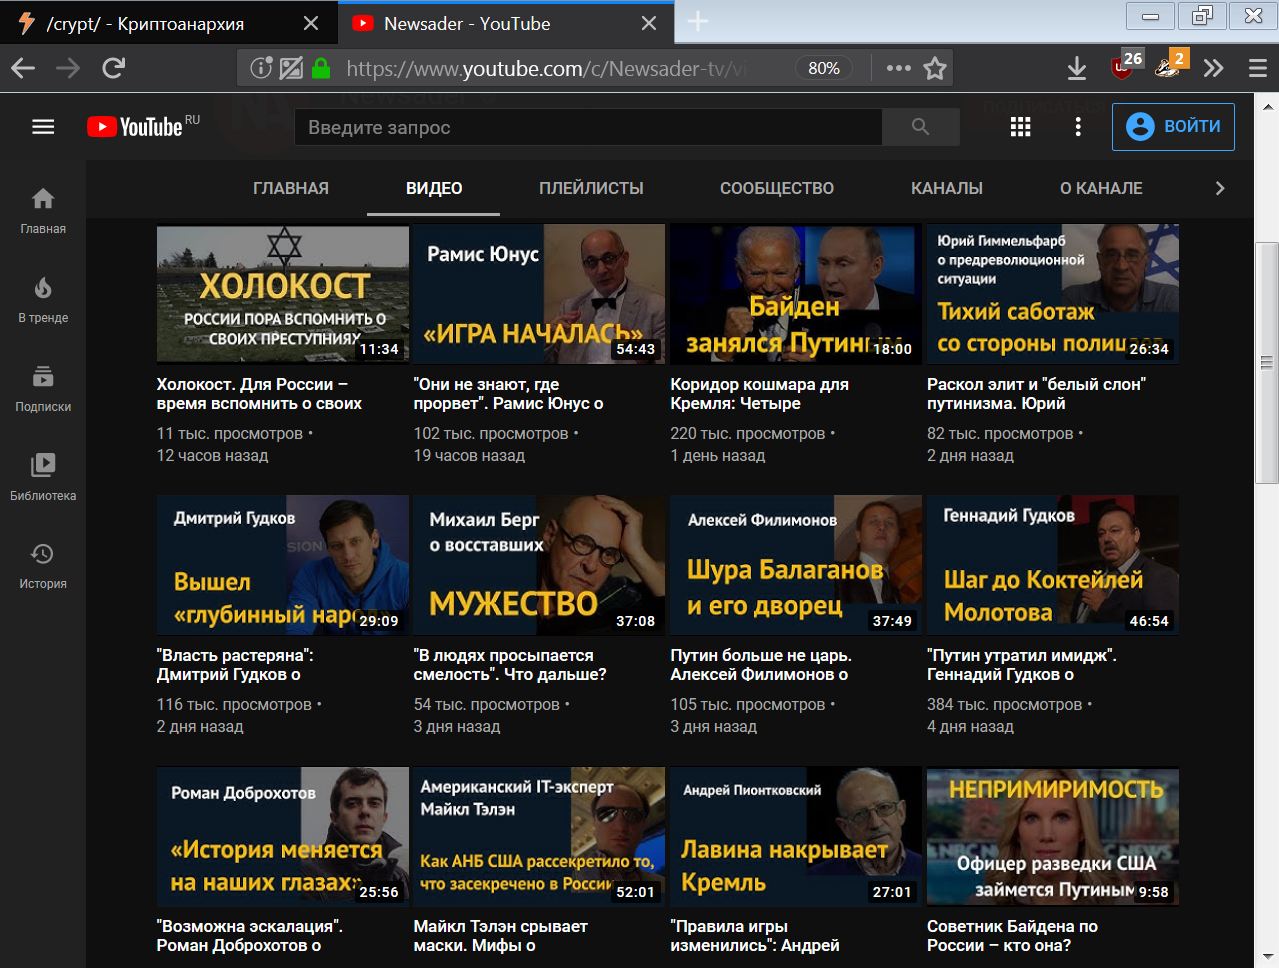Image resolution: width=1279 pixels, height=968 pixels.
Task: Open the Шаг до Коктейлей Молотова thumbnail
Action: (x=1053, y=565)
